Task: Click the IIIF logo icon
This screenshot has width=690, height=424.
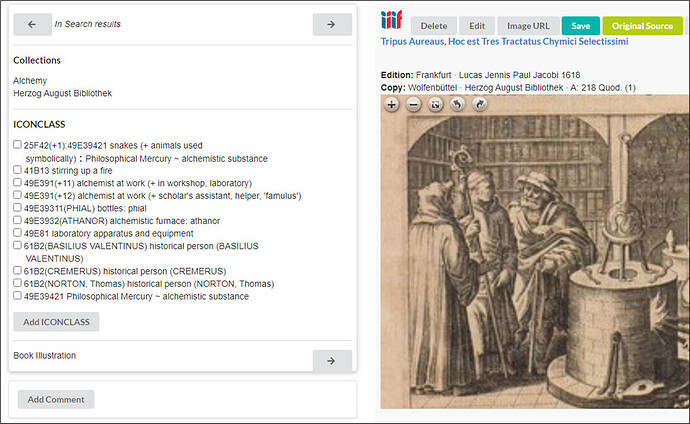Action: click(x=392, y=20)
